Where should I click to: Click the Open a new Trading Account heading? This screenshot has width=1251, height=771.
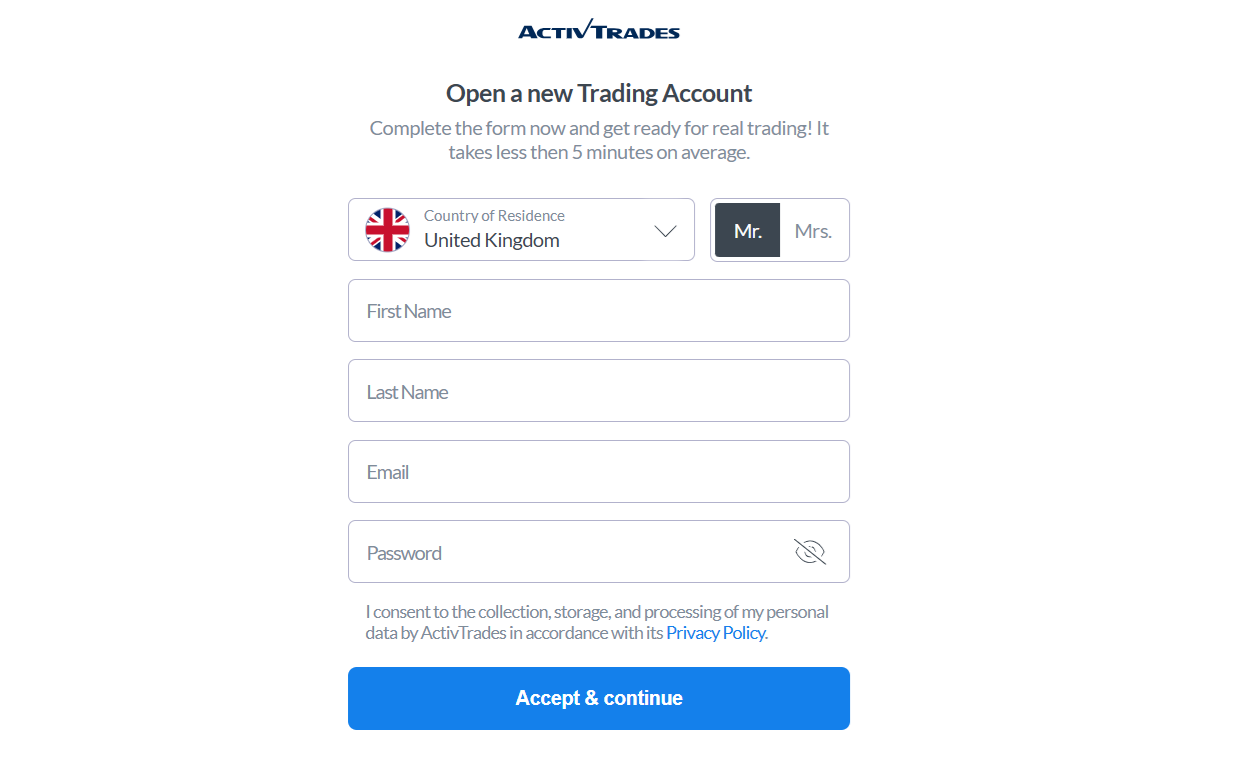(x=598, y=93)
